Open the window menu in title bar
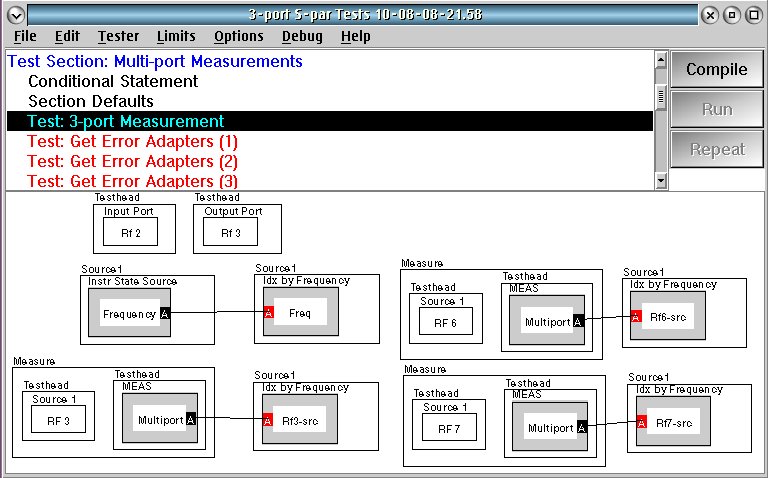Image resolution: width=768 pixels, height=478 pixels. point(16,15)
